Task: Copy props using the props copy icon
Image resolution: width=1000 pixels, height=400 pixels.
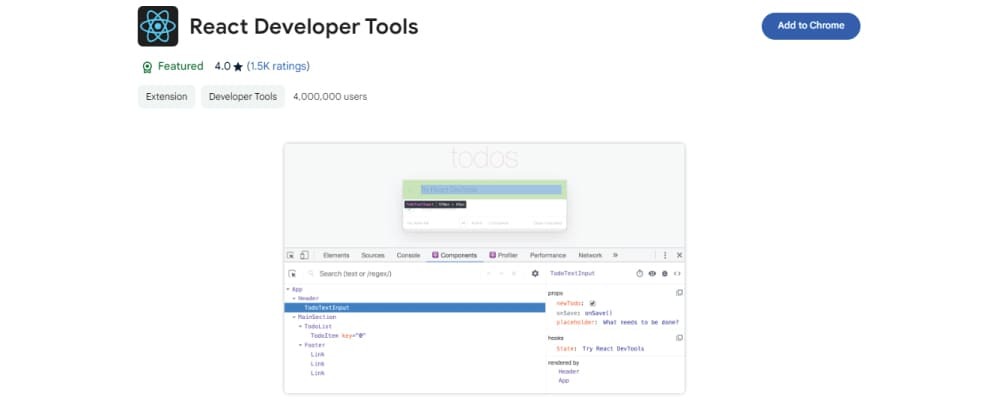Action: (679, 292)
